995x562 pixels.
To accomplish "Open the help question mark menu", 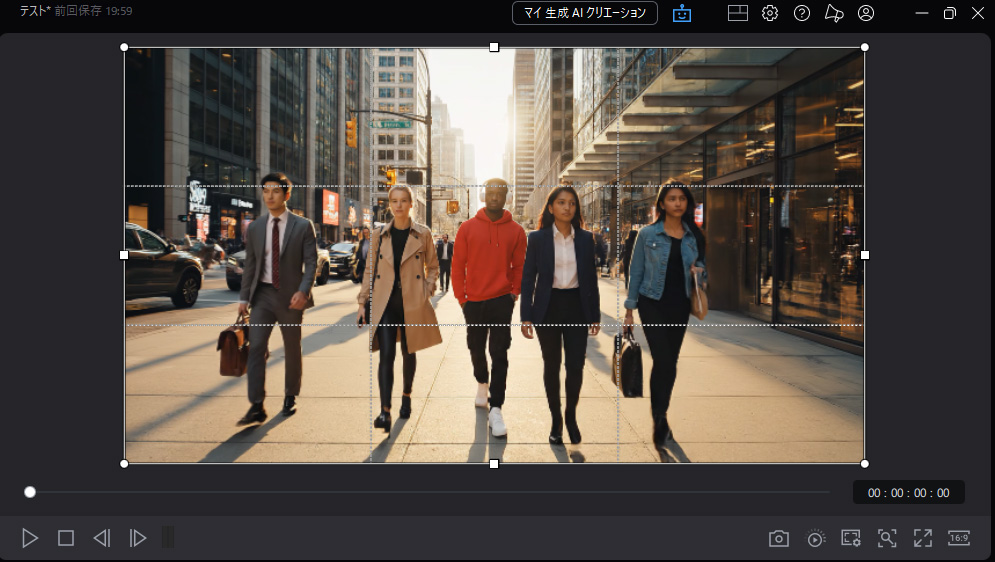I will [x=802, y=13].
